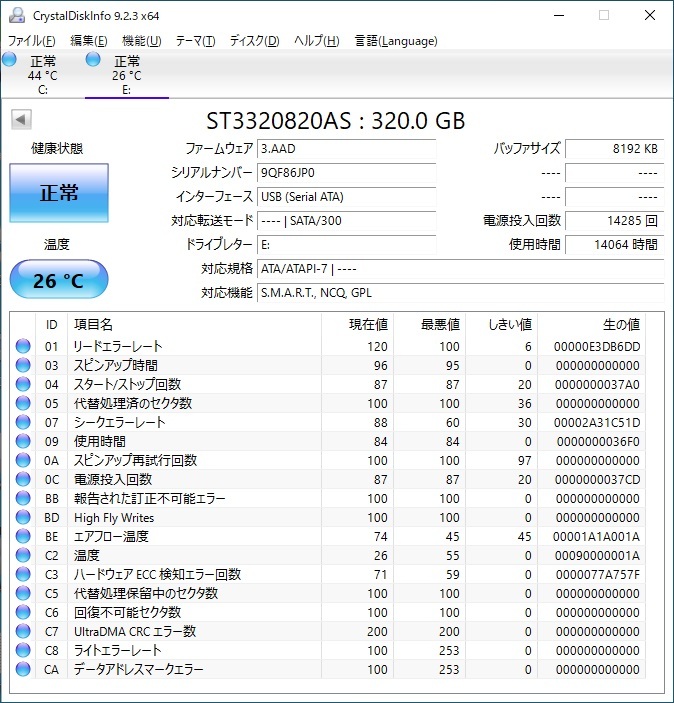Click the disk title ST3320820AS : 320.0 GB
674x703 pixels.
(335, 121)
